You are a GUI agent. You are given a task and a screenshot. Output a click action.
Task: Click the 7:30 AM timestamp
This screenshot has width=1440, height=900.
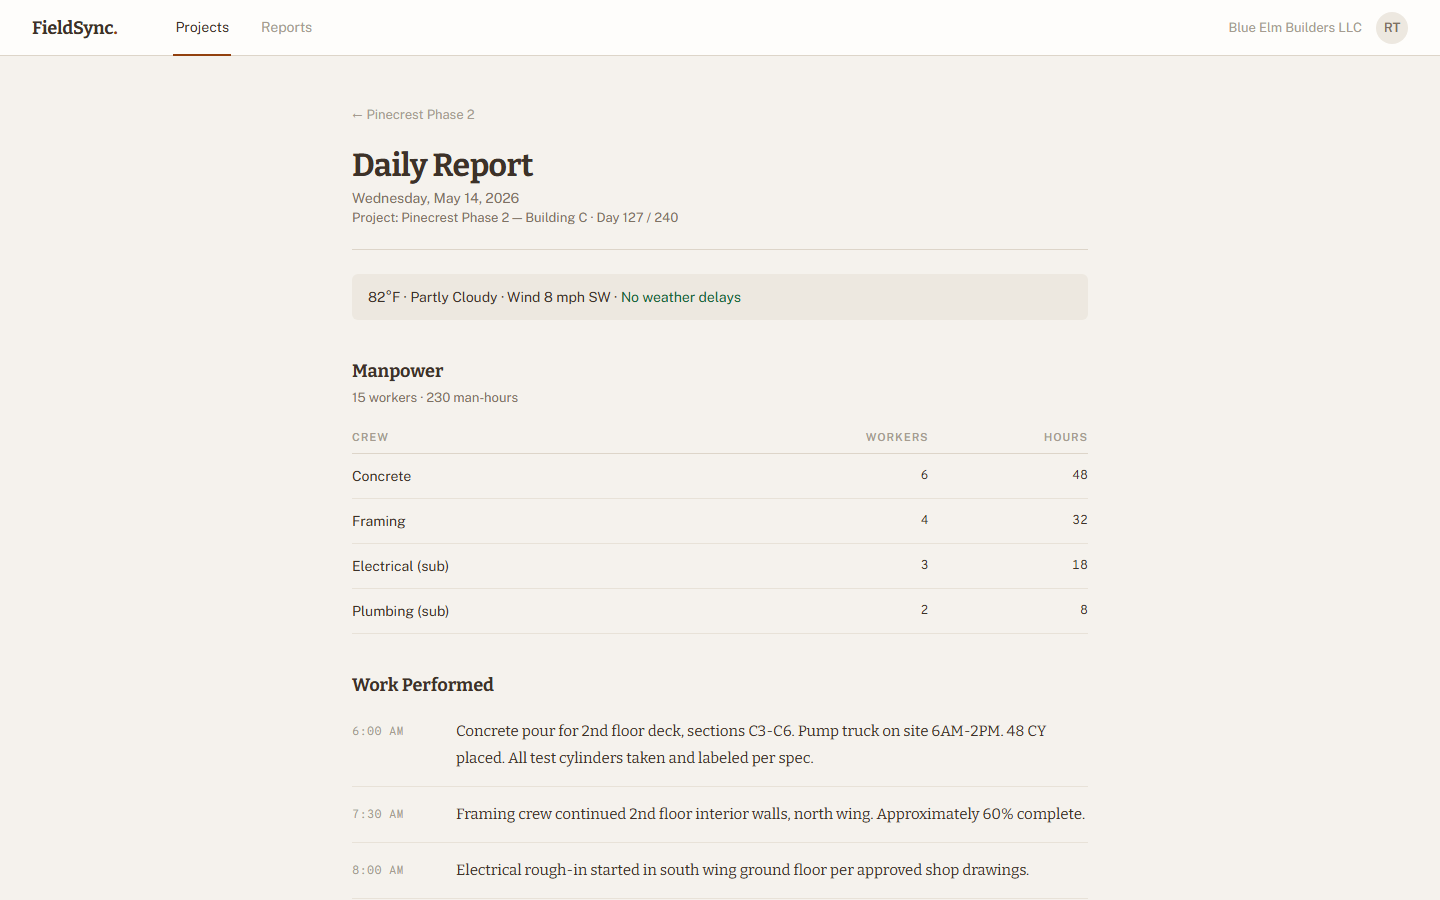378,815
